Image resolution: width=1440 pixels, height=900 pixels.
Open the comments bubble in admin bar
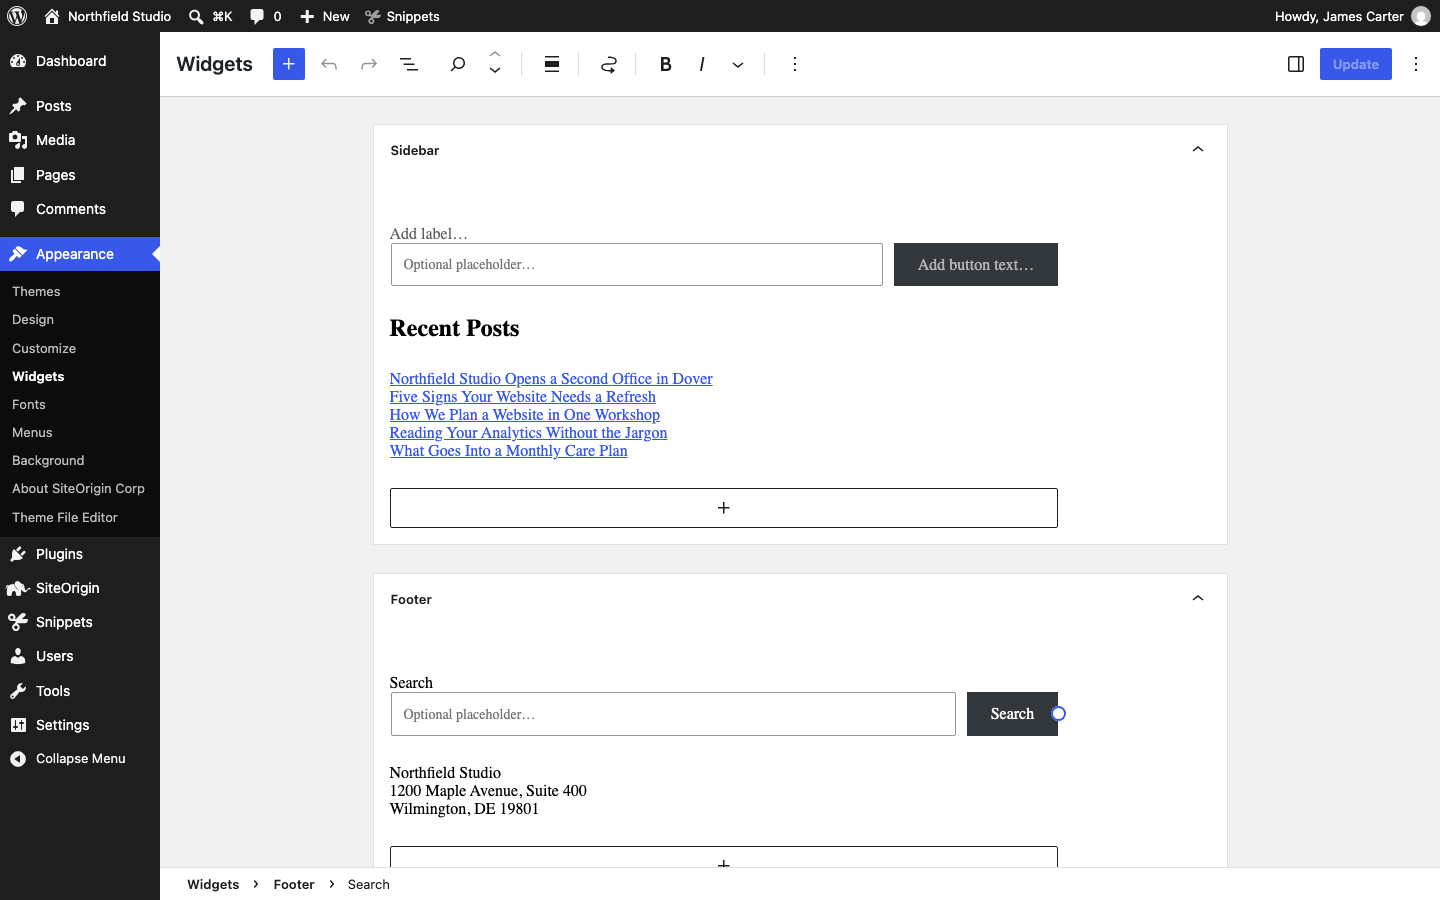click(266, 16)
